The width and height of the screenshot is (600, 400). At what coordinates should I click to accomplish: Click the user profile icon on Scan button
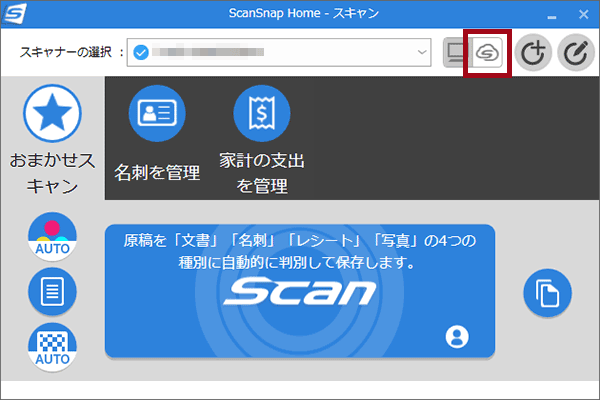click(x=457, y=337)
